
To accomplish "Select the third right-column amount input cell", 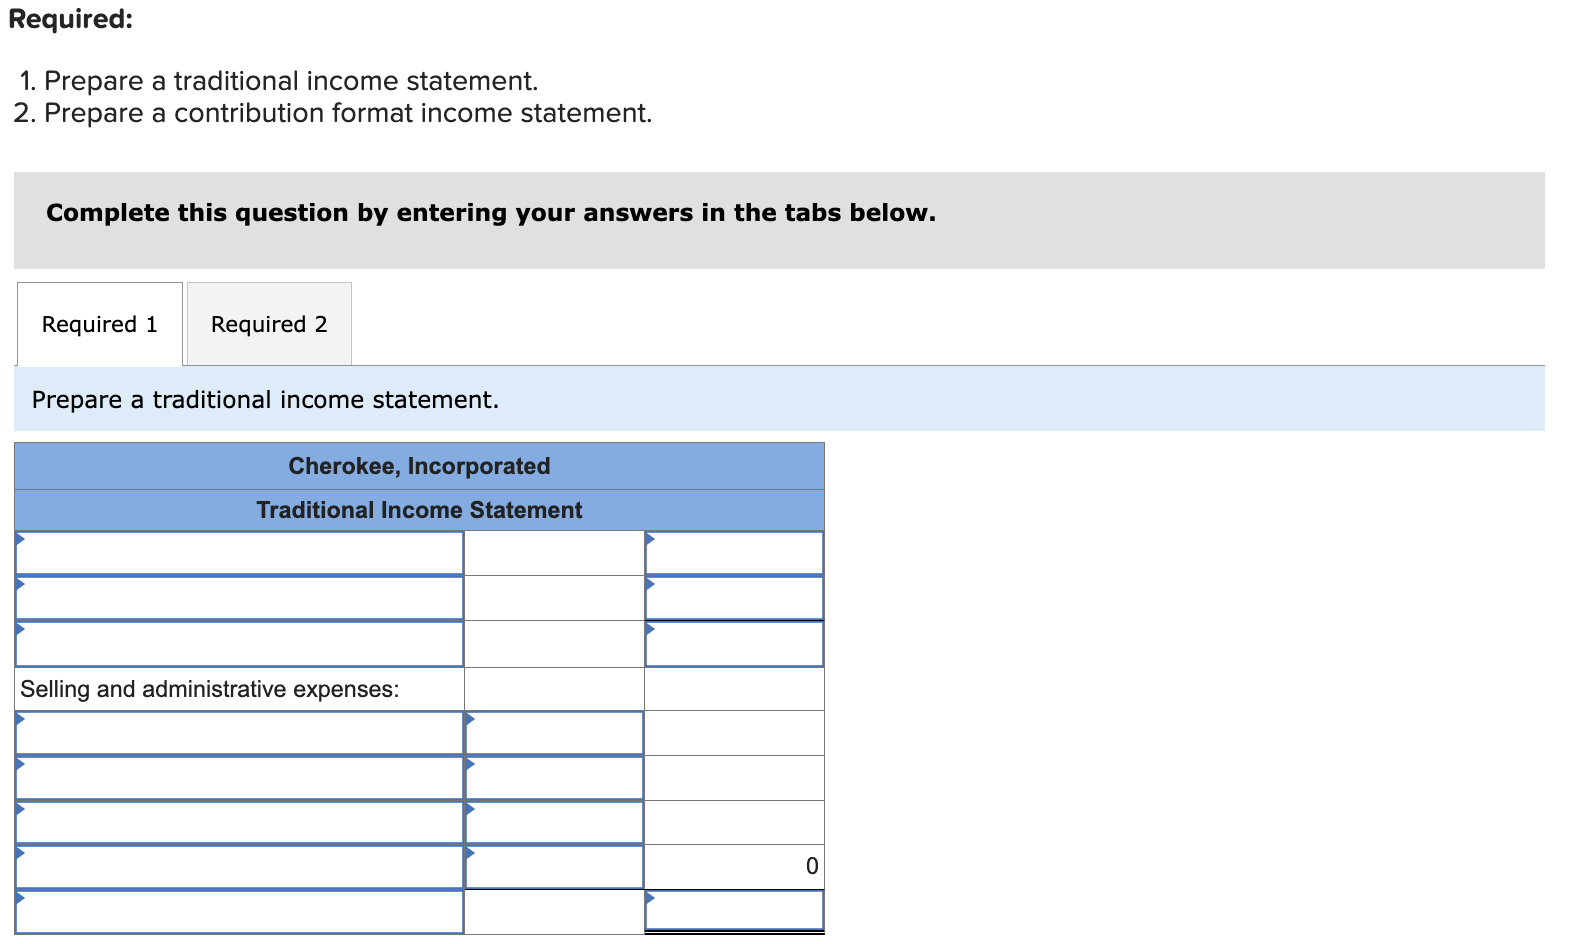I will tap(733, 643).
